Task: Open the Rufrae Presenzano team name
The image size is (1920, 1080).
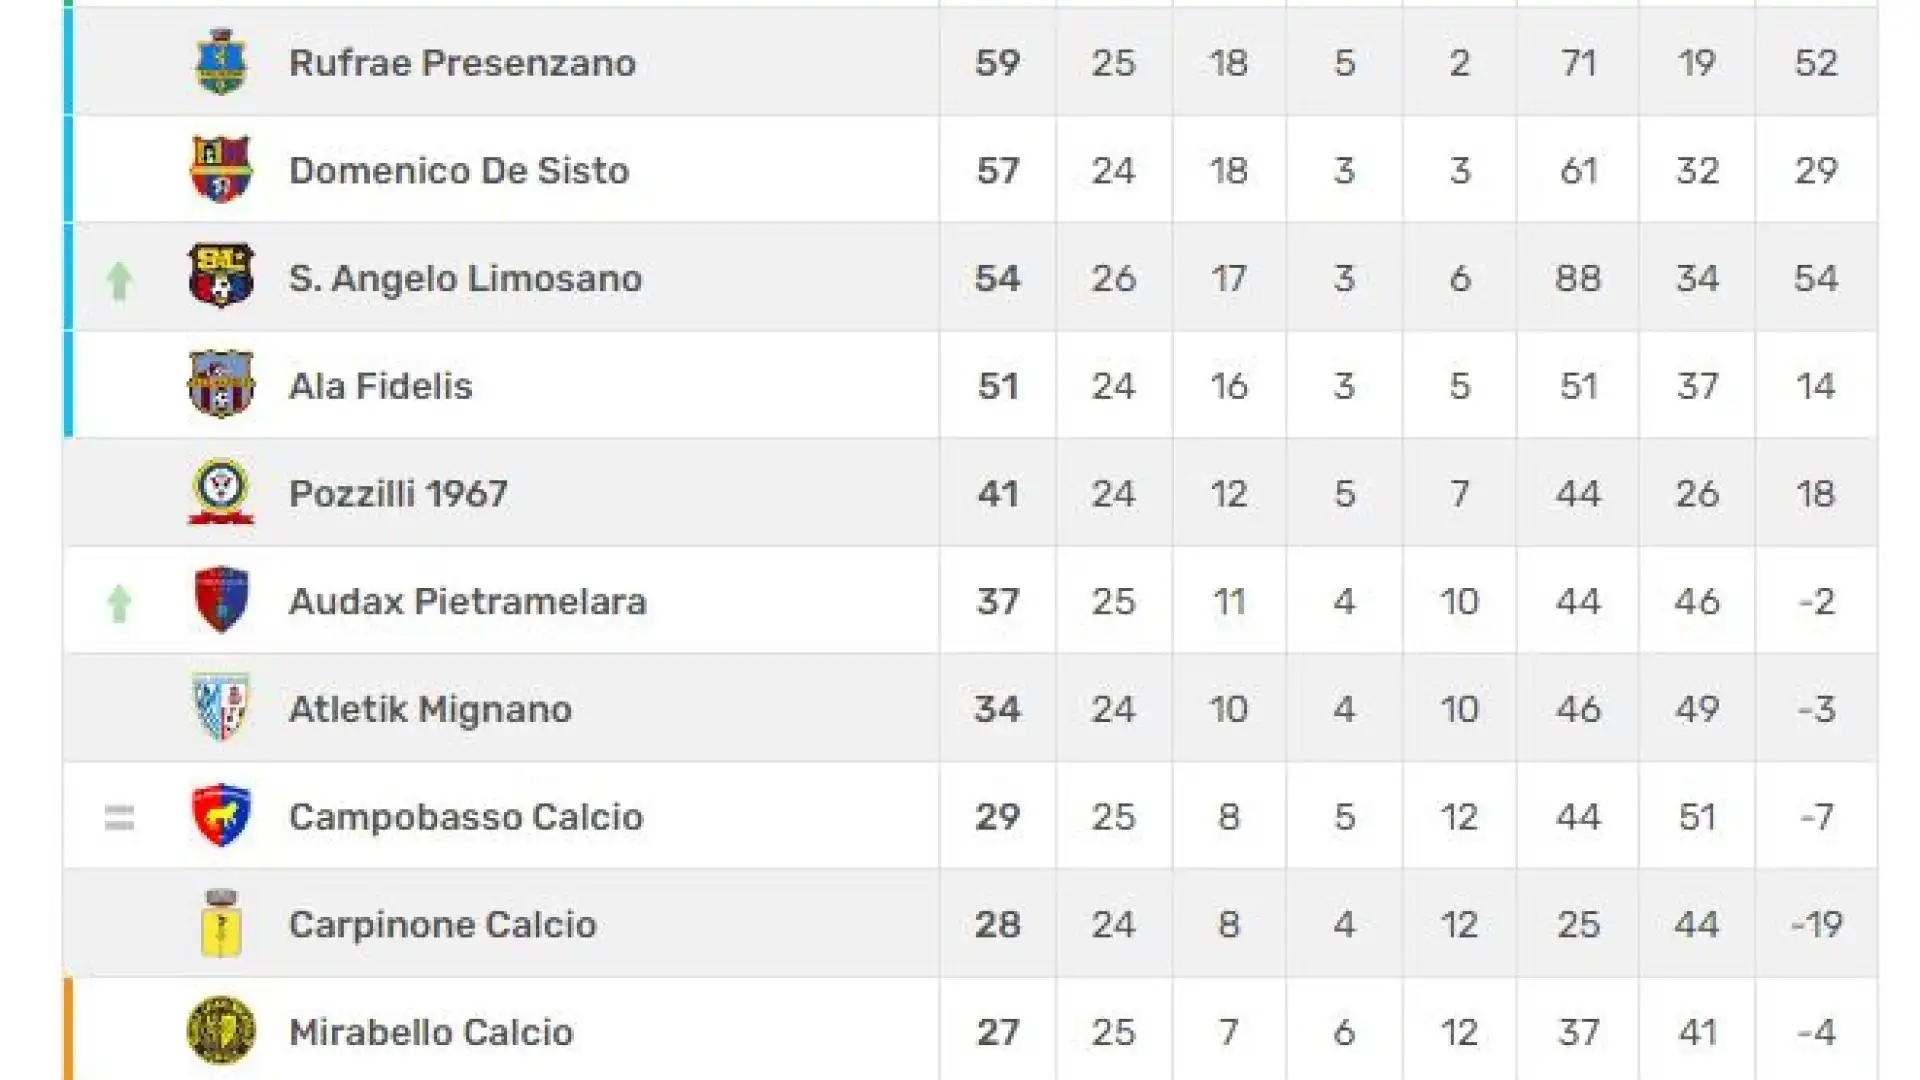Action: (462, 63)
